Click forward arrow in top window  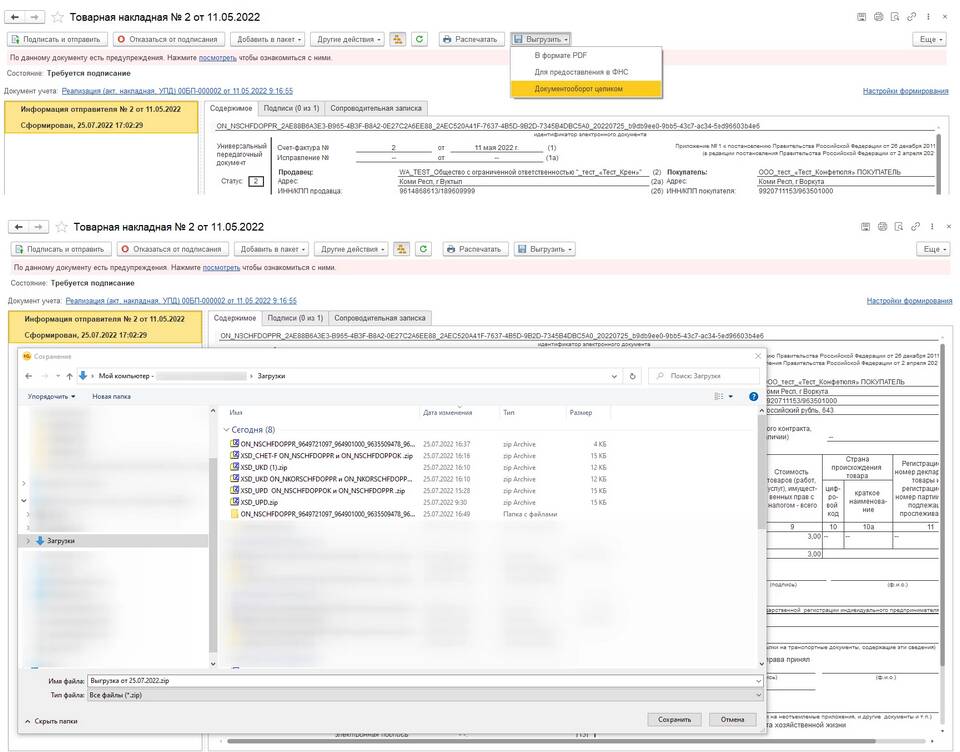pos(34,17)
